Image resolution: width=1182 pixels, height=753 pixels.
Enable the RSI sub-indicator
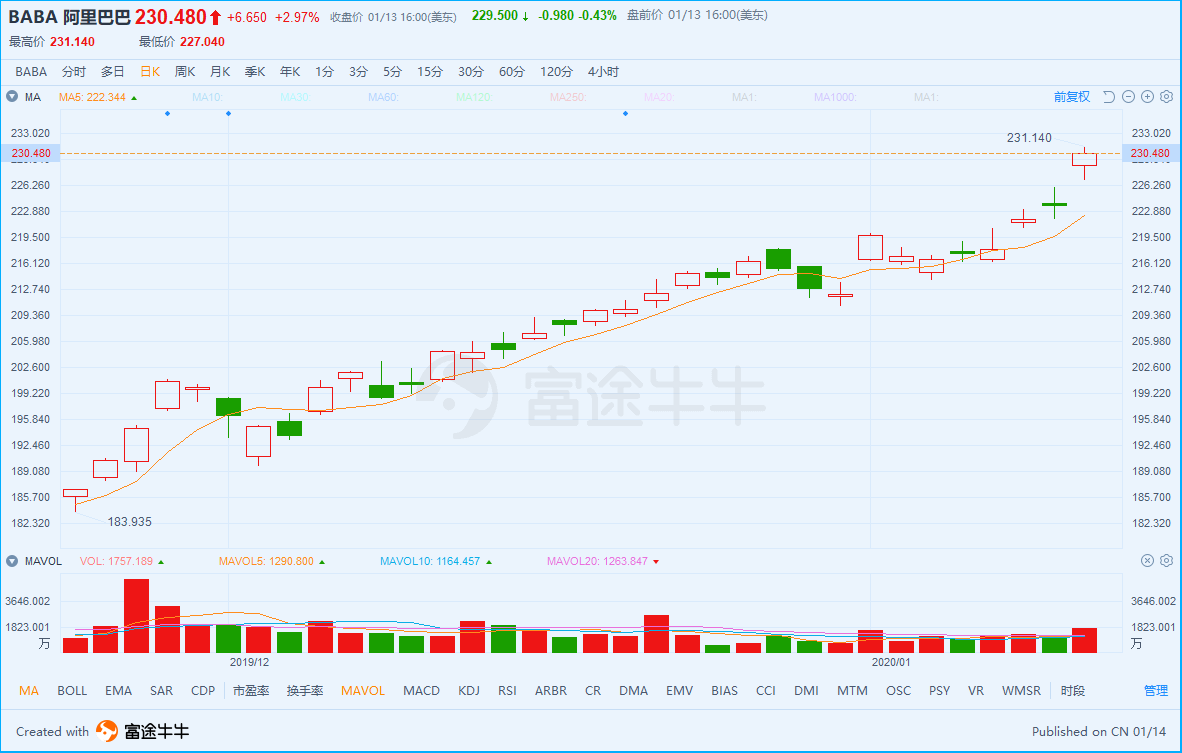pos(507,690)
